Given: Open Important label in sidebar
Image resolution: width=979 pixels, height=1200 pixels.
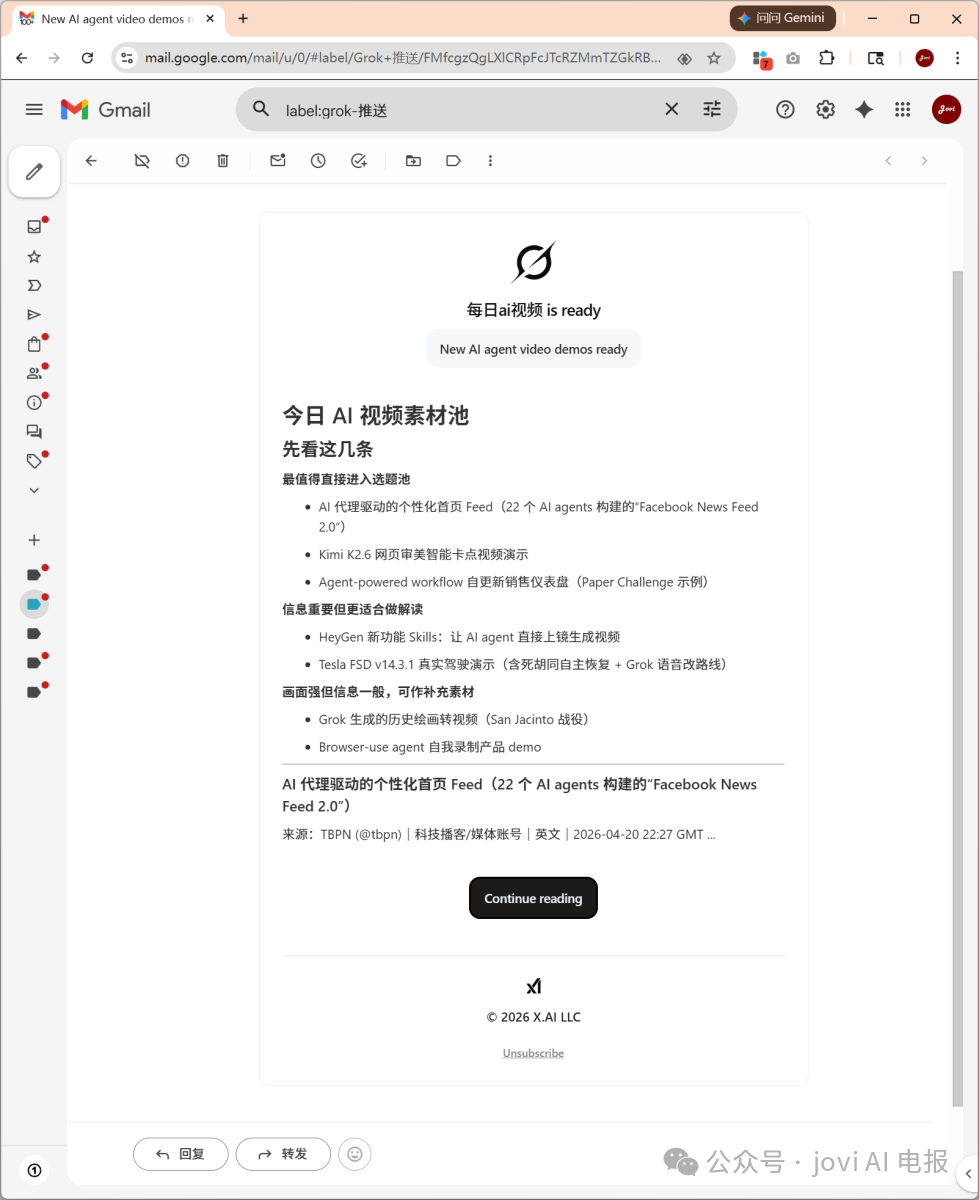Looking at the screenshot, I should tap(34, 286).
